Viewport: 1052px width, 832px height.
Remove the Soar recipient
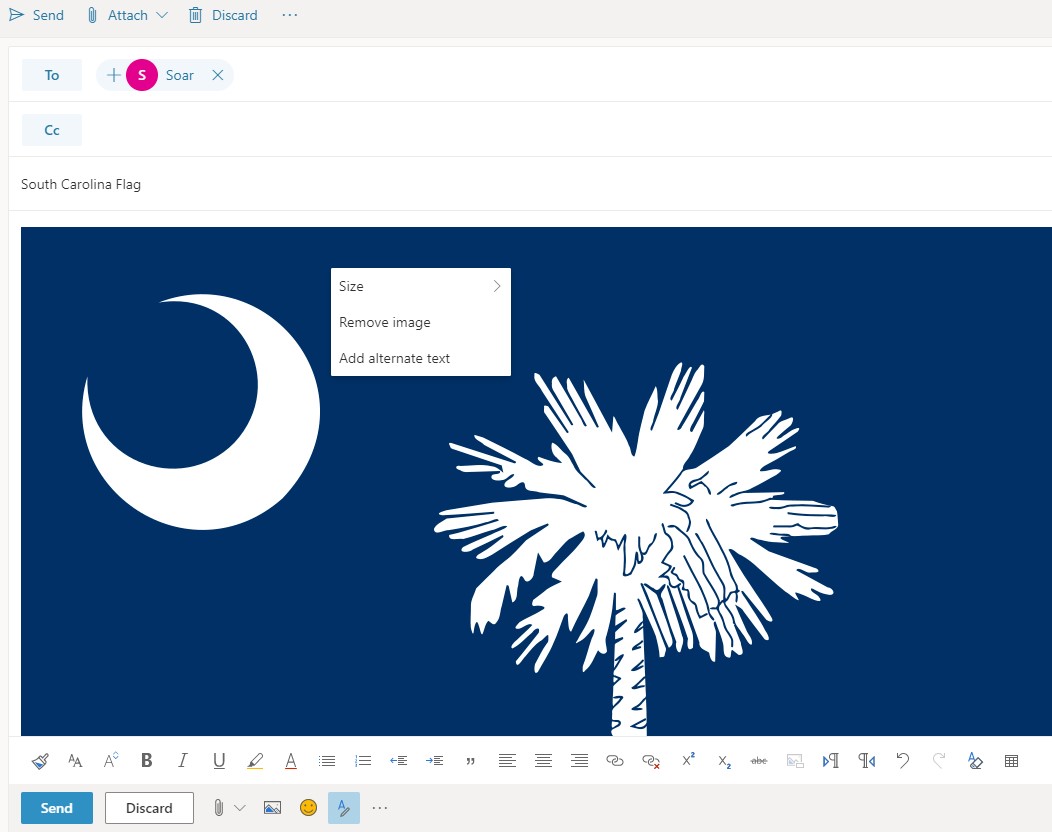click(x=217, y=75)
